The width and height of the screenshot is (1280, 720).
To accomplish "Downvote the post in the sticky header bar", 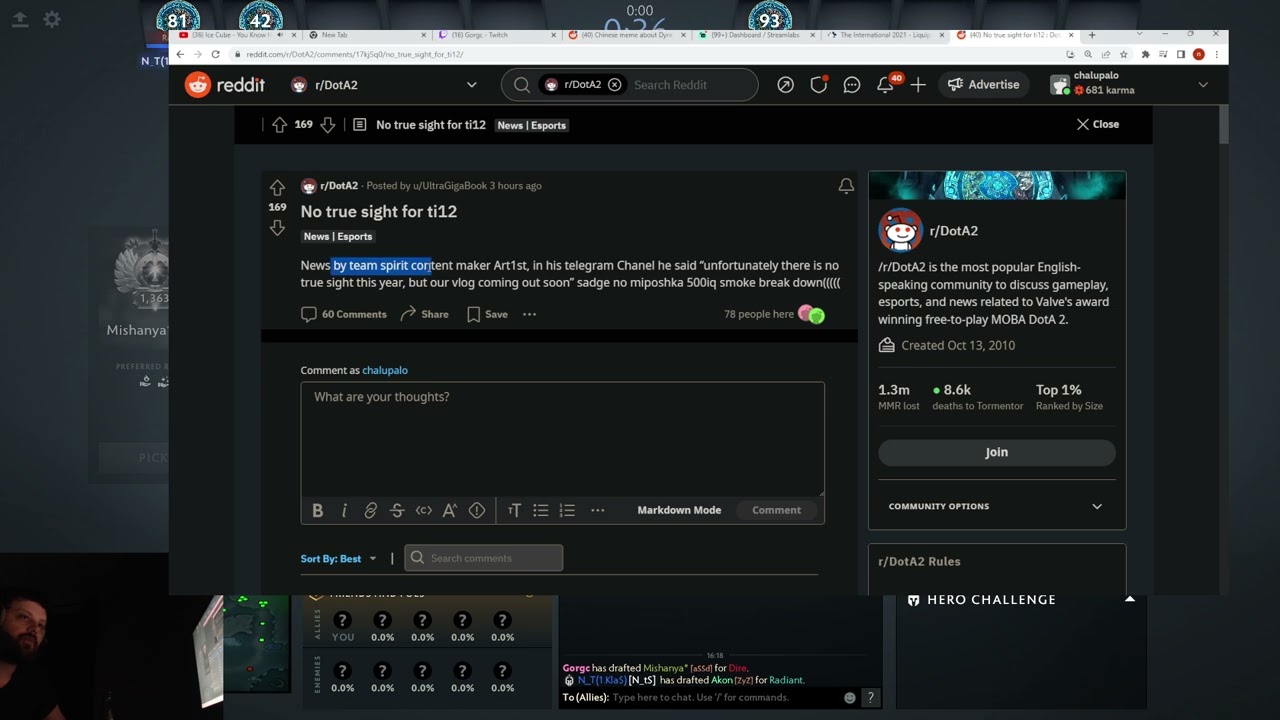I will pos(327,125).
